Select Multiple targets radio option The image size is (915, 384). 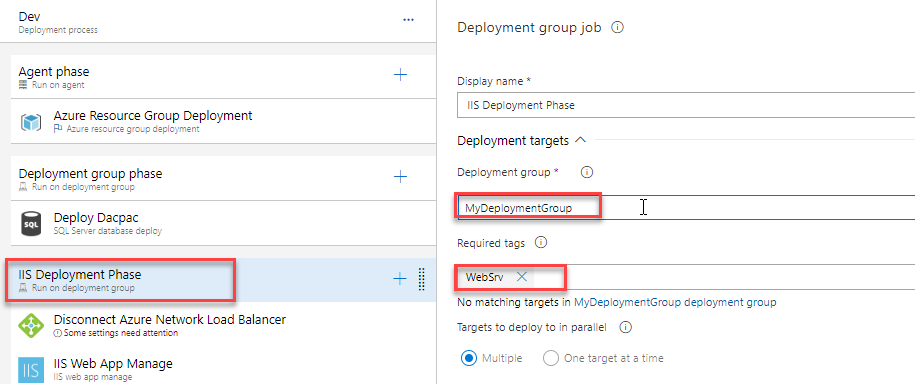[469, 358]
